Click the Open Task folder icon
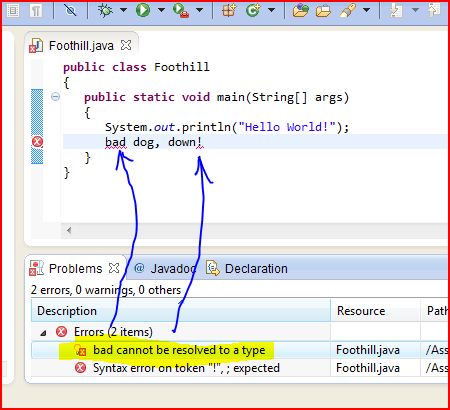The width and height of the screenshot is (450, 410). (x=323, y=11)
